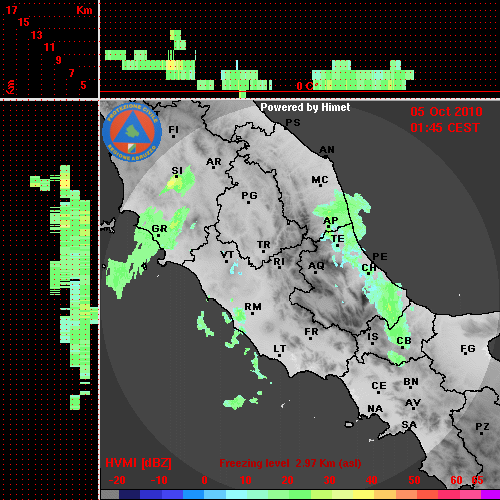Click the GR city label
Image resolution: width=500 pixels, height=500 pixels.
[159, 229]
